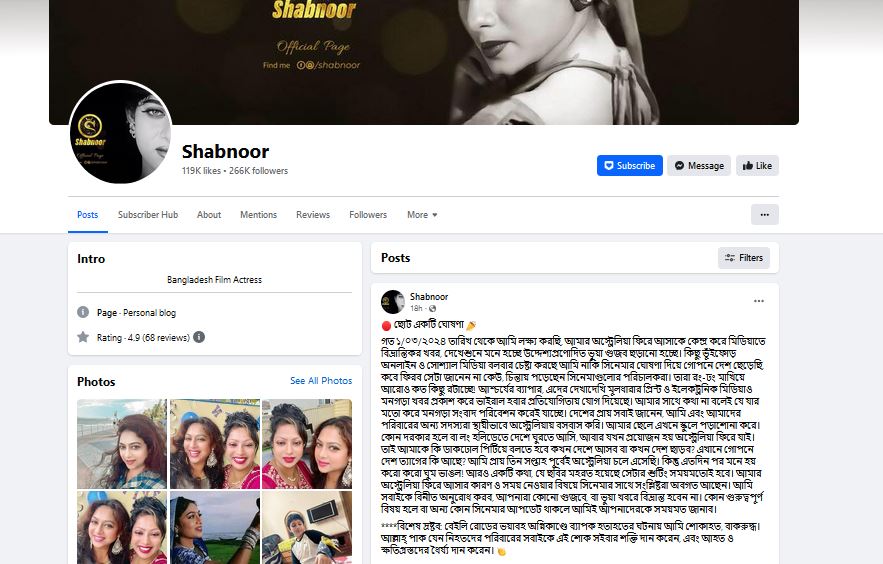
Task: Open the About tab
Action: [209, 214]
